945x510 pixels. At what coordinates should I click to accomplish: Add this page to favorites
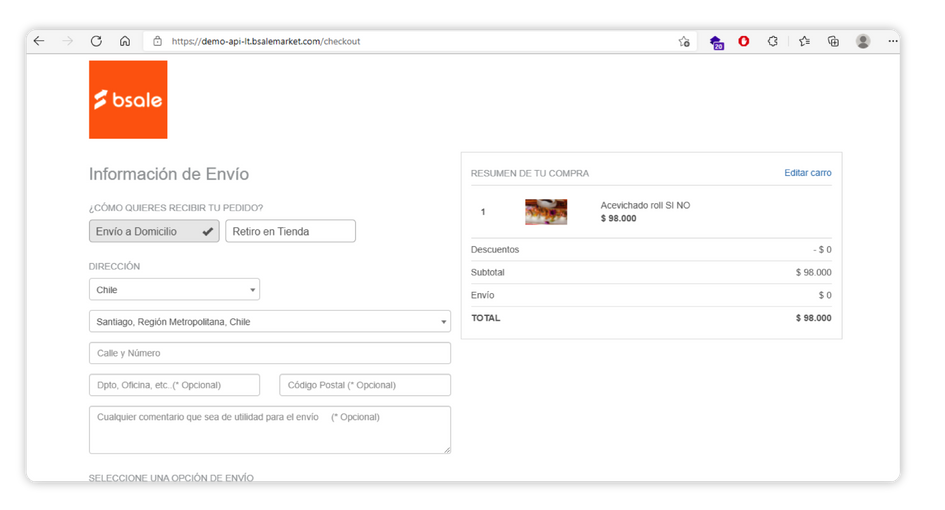[684, 41]
